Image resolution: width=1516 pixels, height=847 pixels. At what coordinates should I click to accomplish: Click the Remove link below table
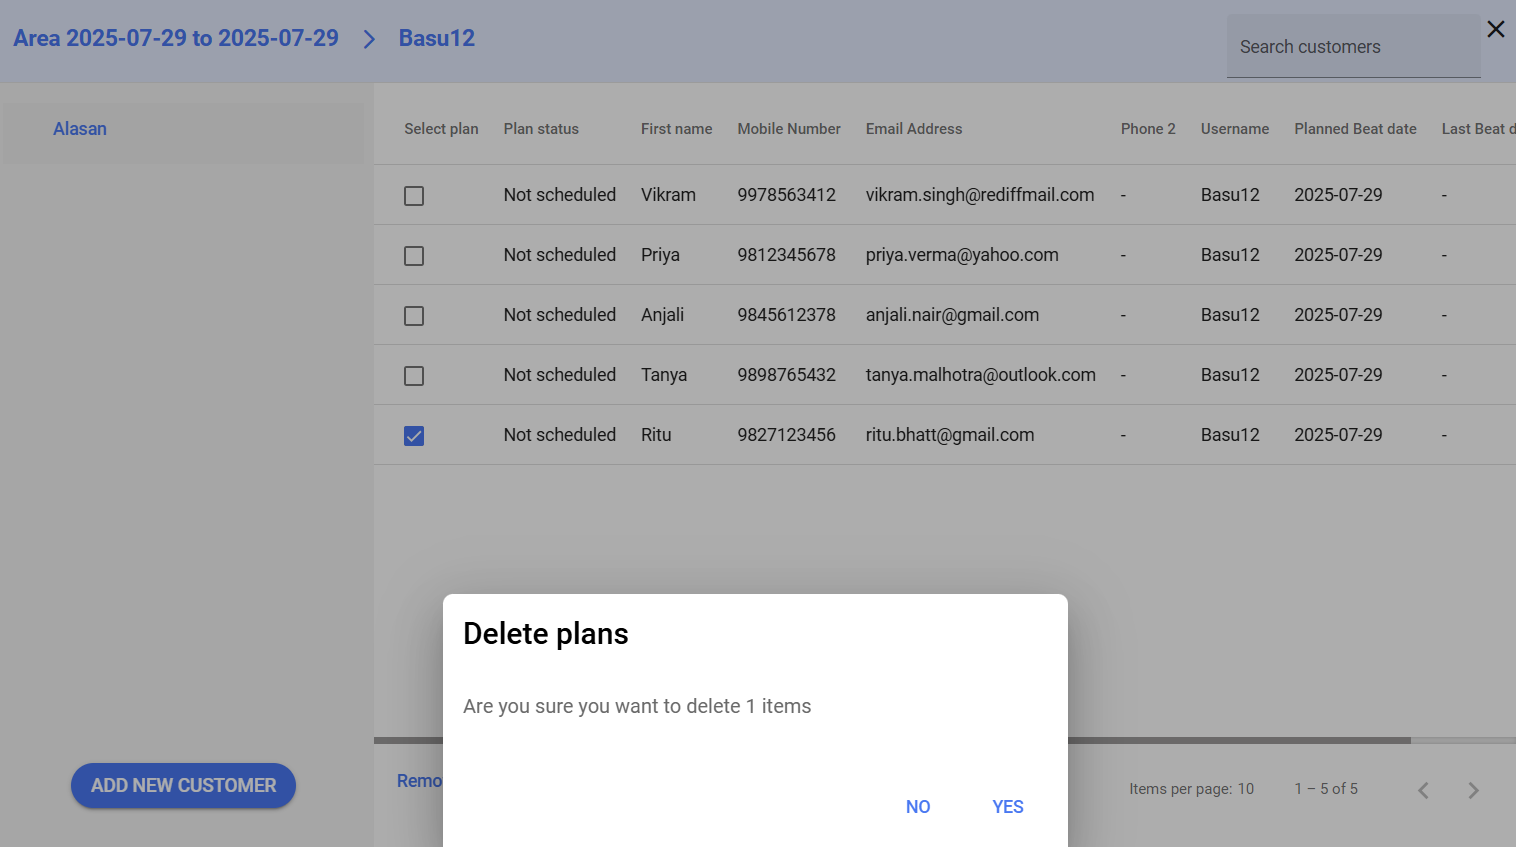click(419, 781)
